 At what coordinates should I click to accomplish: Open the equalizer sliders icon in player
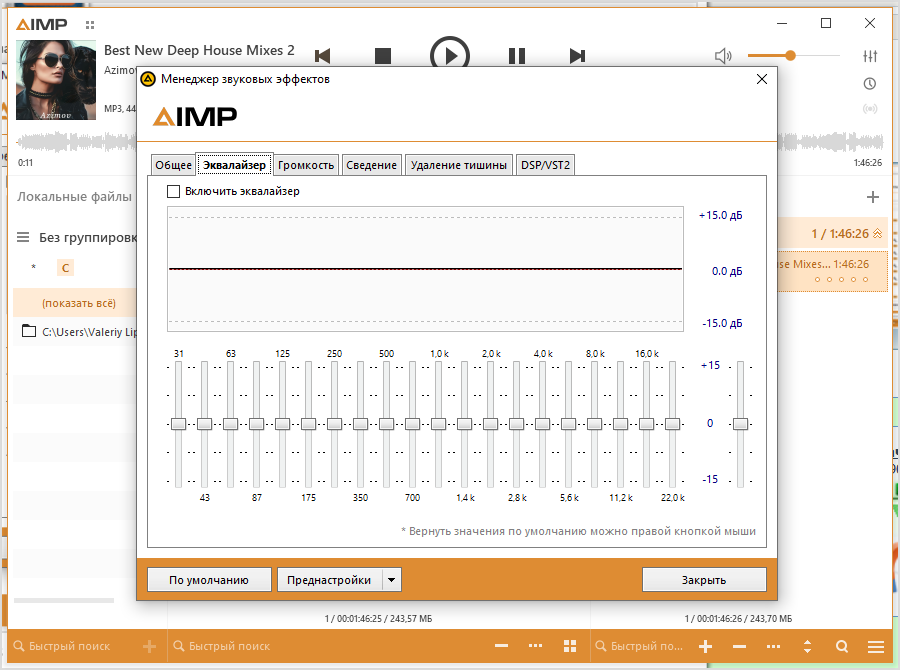tap(870, 56)
